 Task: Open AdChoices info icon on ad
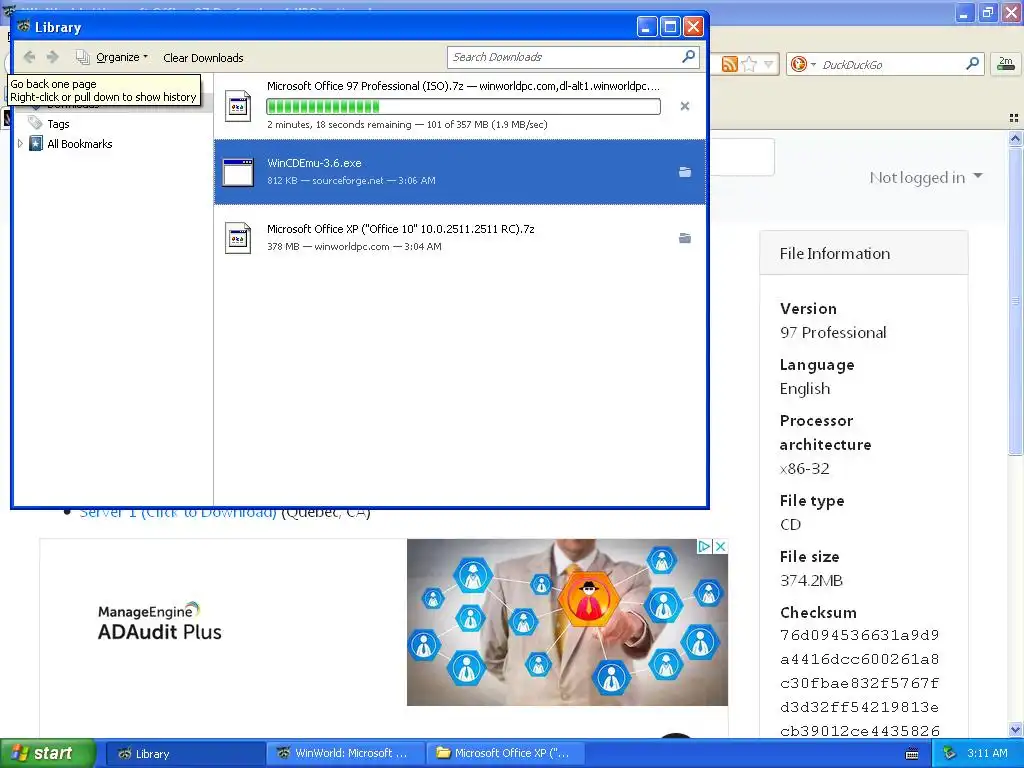point(705,546)
